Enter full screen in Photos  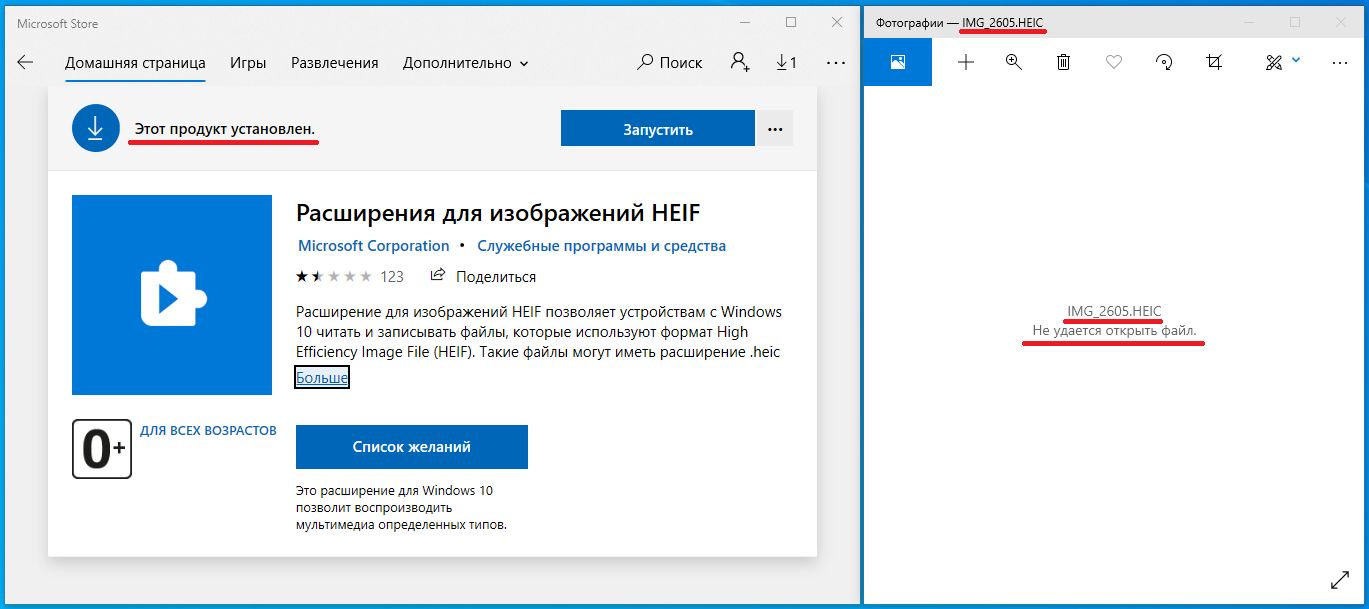click(1341, 580)
